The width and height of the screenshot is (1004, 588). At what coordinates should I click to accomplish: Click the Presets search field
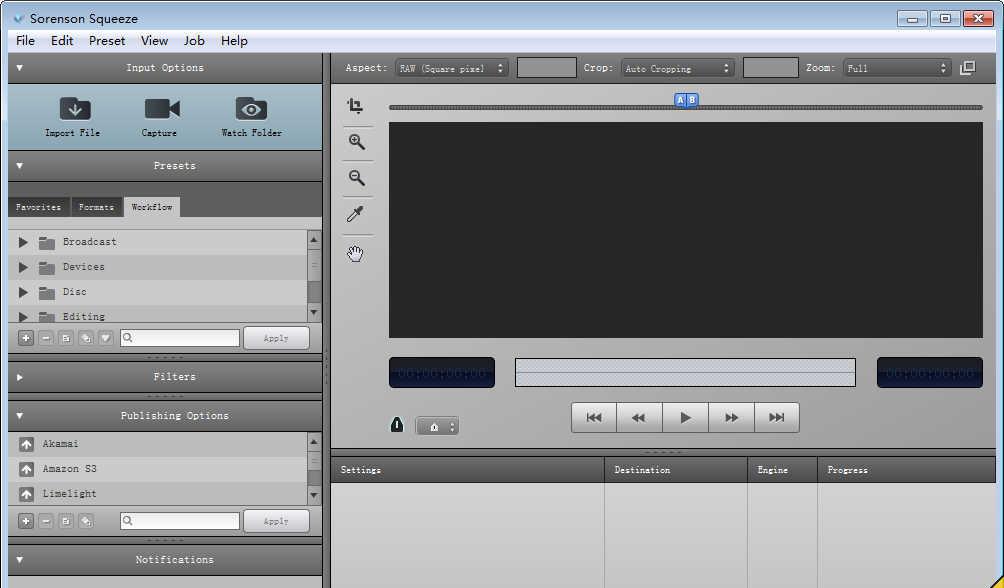(180, 338)
